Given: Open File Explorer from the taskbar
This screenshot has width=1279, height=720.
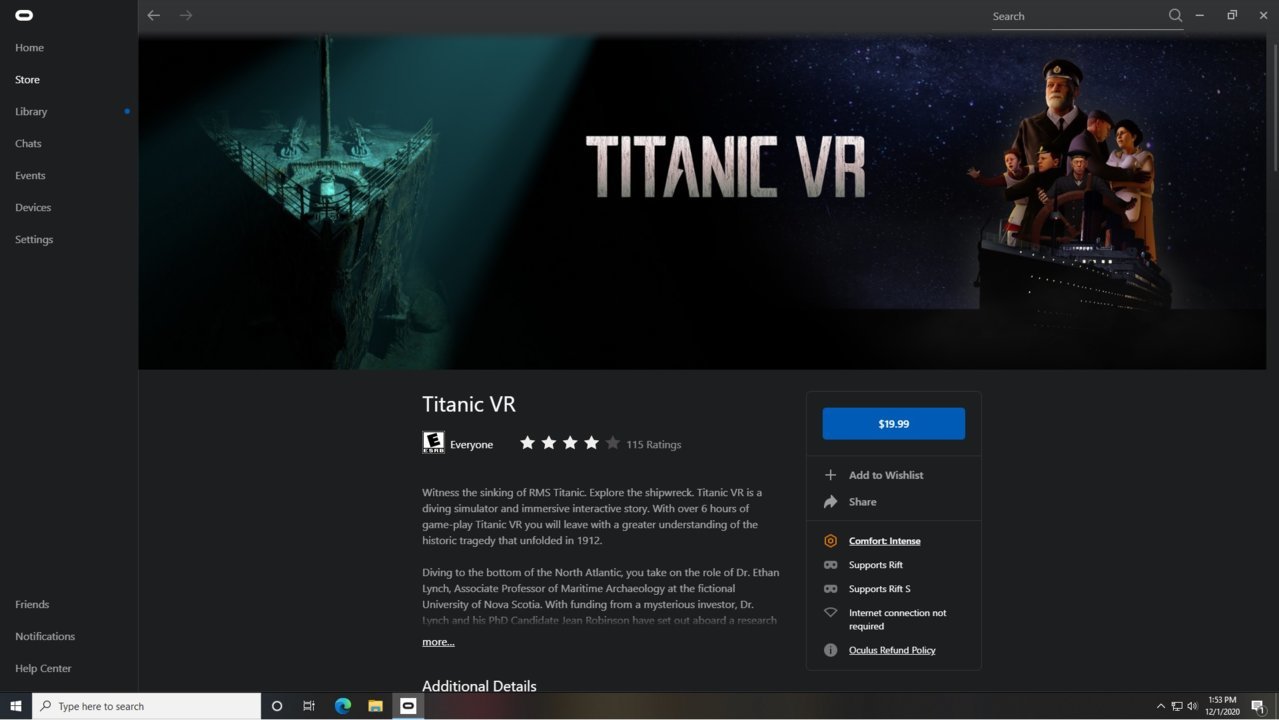Looking at the screenshot, I should click(x=375, y=706).
